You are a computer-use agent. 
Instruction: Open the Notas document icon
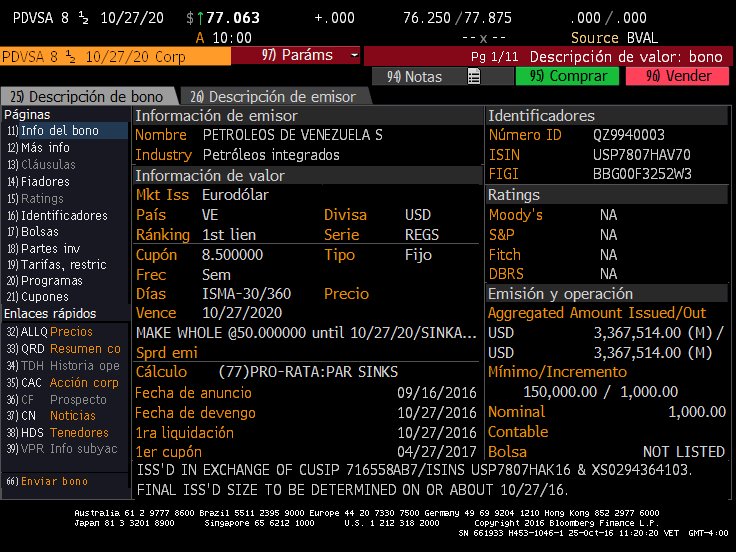coord(474,76)
